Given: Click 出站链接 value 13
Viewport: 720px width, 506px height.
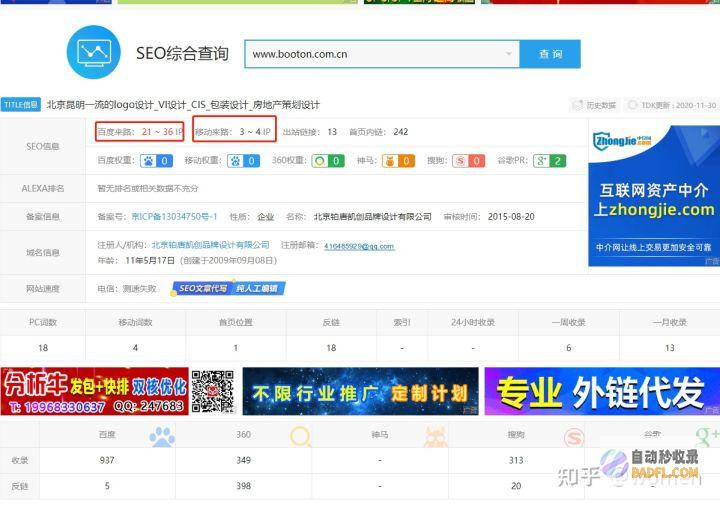Looking at the screenshot, I should (x=332, y=132).
